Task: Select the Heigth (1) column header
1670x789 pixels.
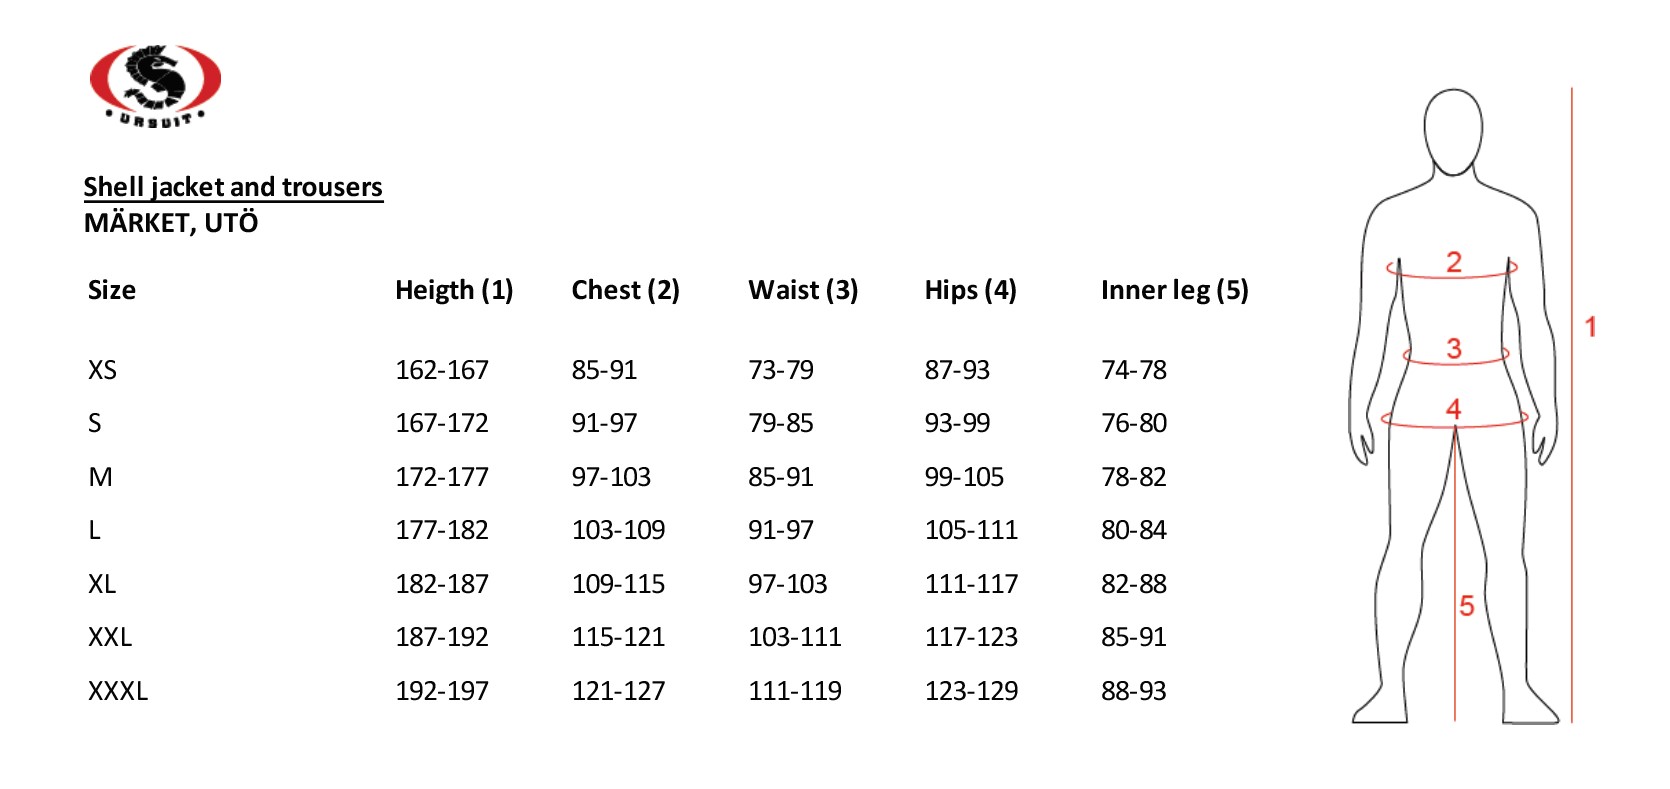Action: 454,290
